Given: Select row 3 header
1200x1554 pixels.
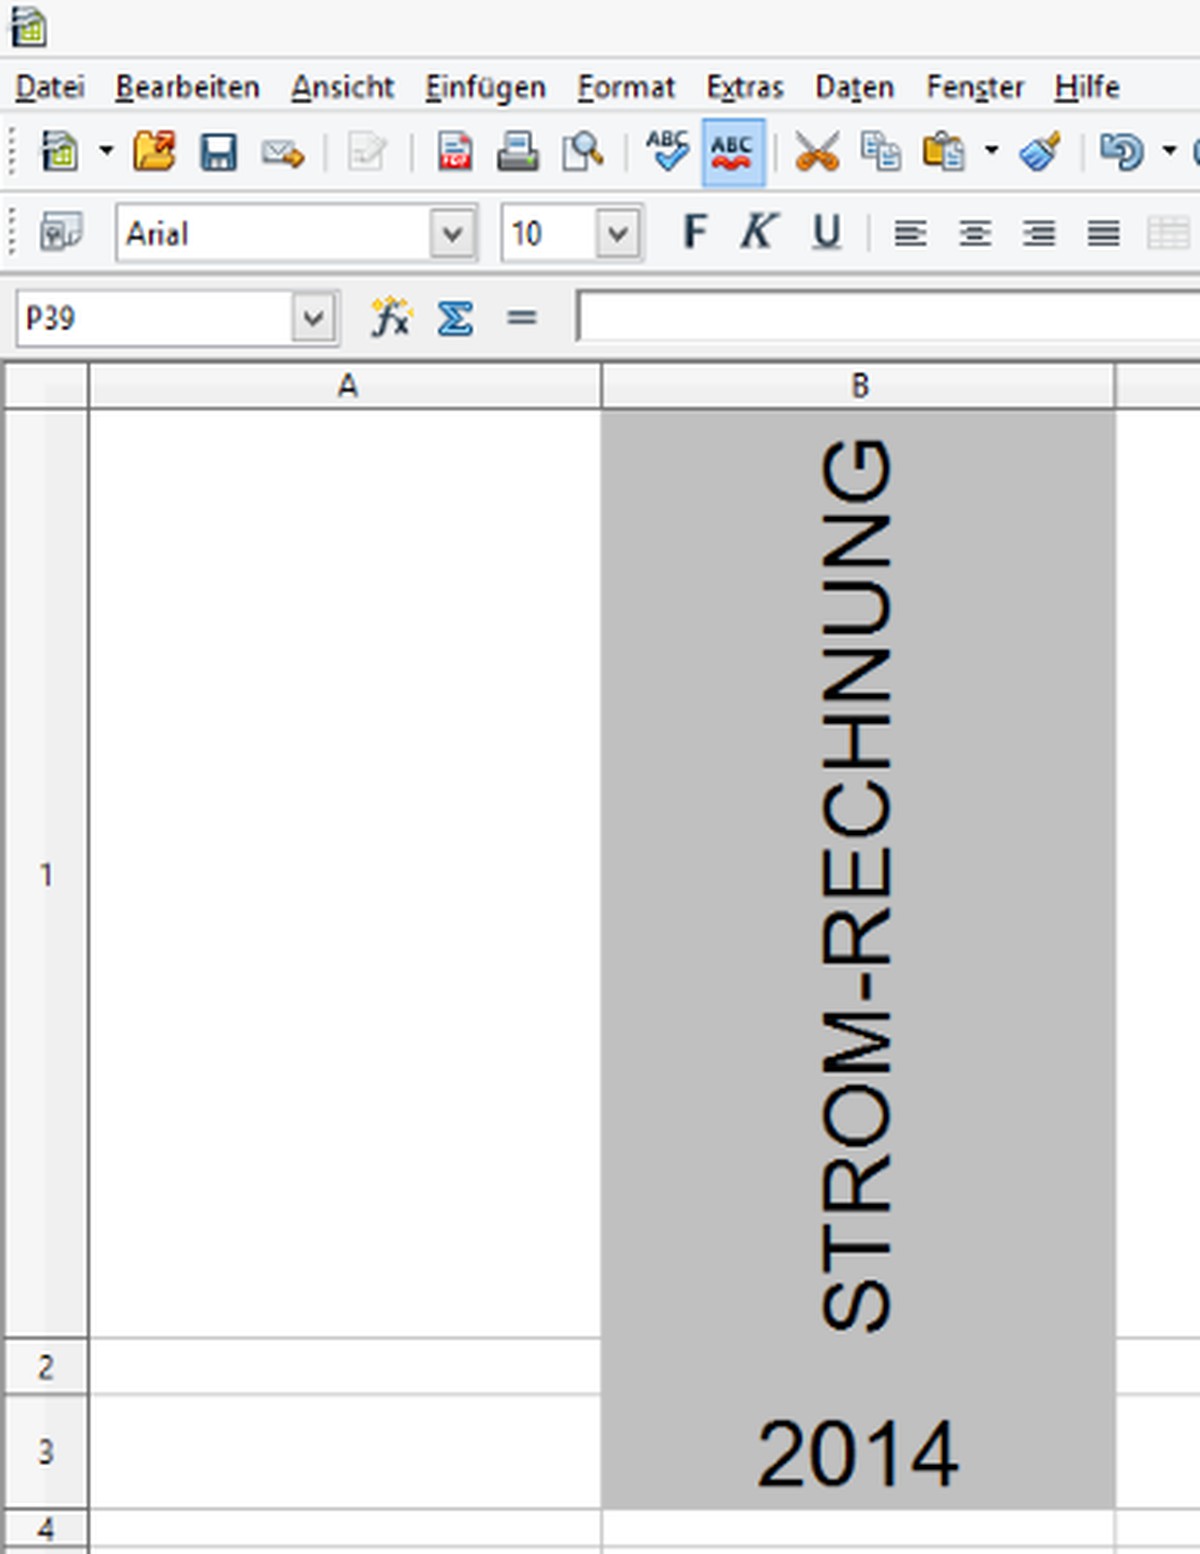Looking at the screenshot, I should coord(46,1452).
